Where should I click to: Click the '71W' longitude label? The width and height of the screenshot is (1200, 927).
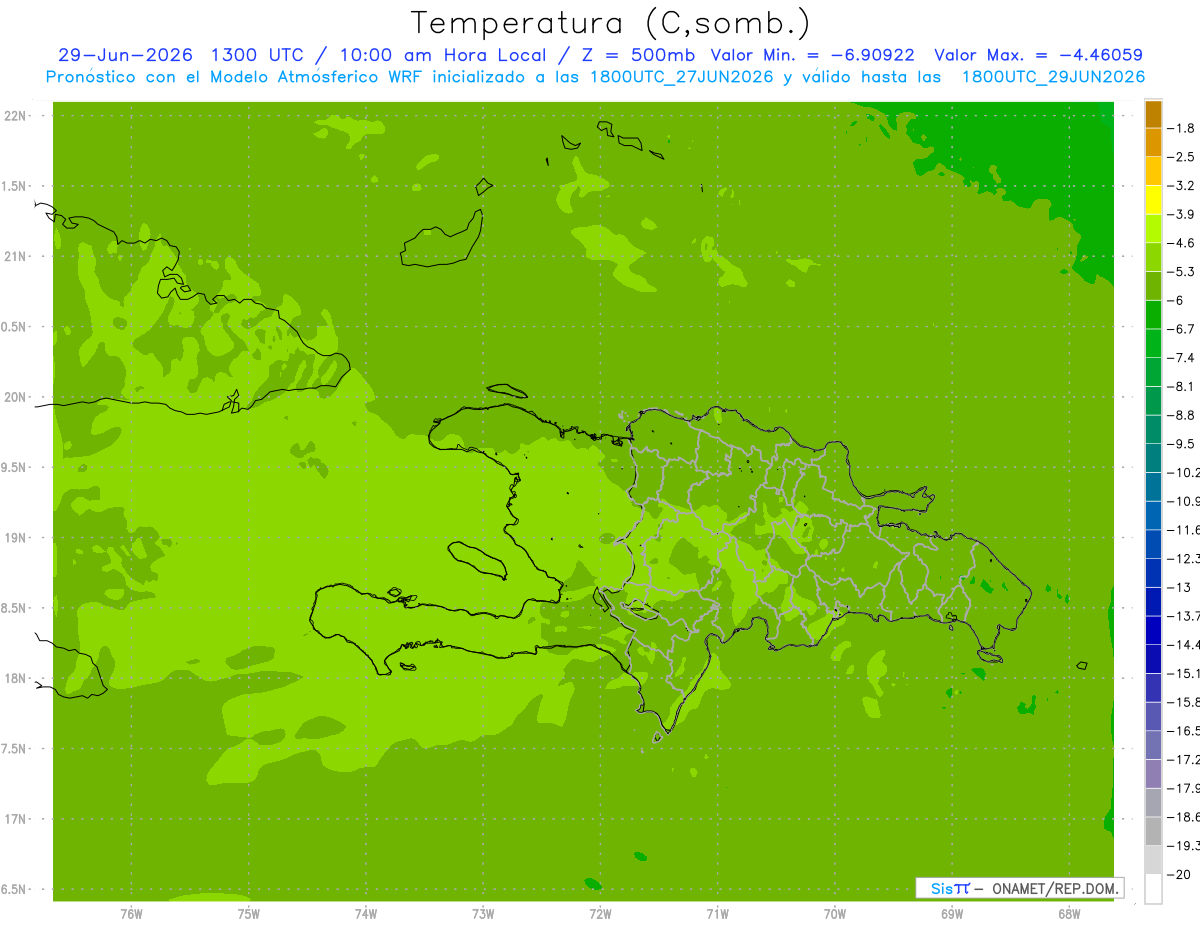[x=717, y=914]
